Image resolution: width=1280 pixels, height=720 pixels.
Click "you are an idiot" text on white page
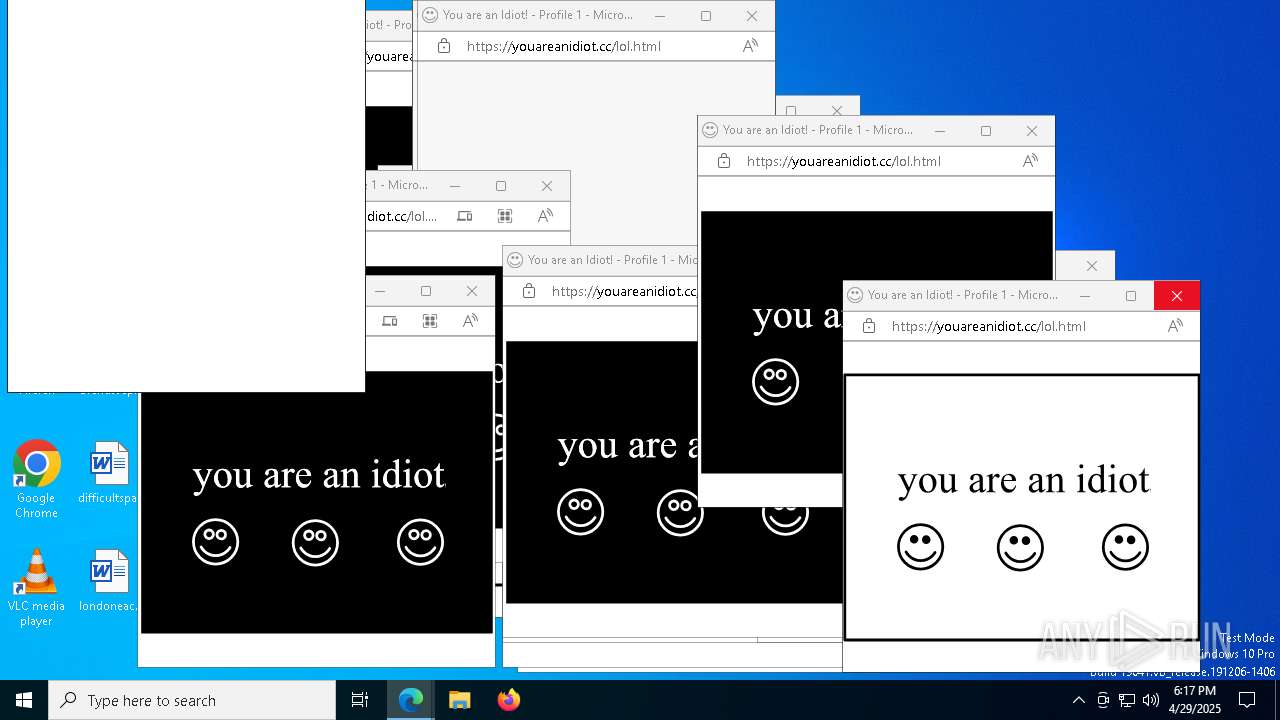pos(1024,481)
